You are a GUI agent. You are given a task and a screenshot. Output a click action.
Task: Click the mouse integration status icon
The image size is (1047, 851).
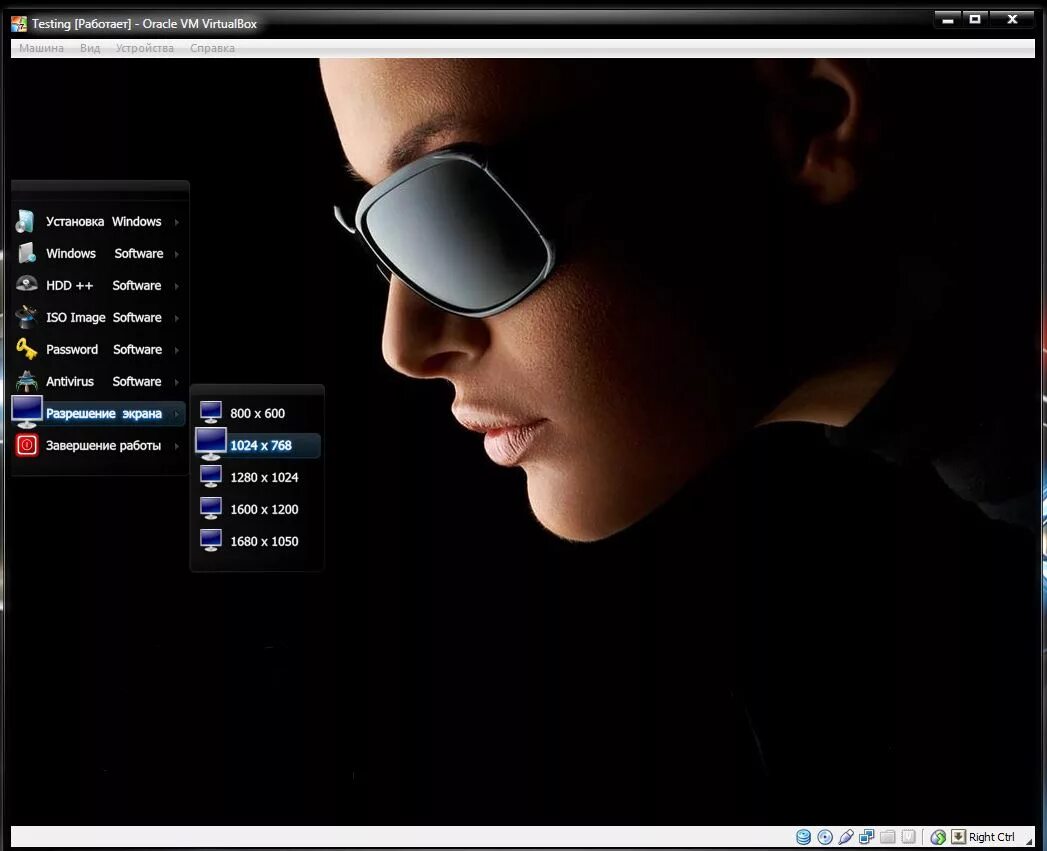[937, 837]
